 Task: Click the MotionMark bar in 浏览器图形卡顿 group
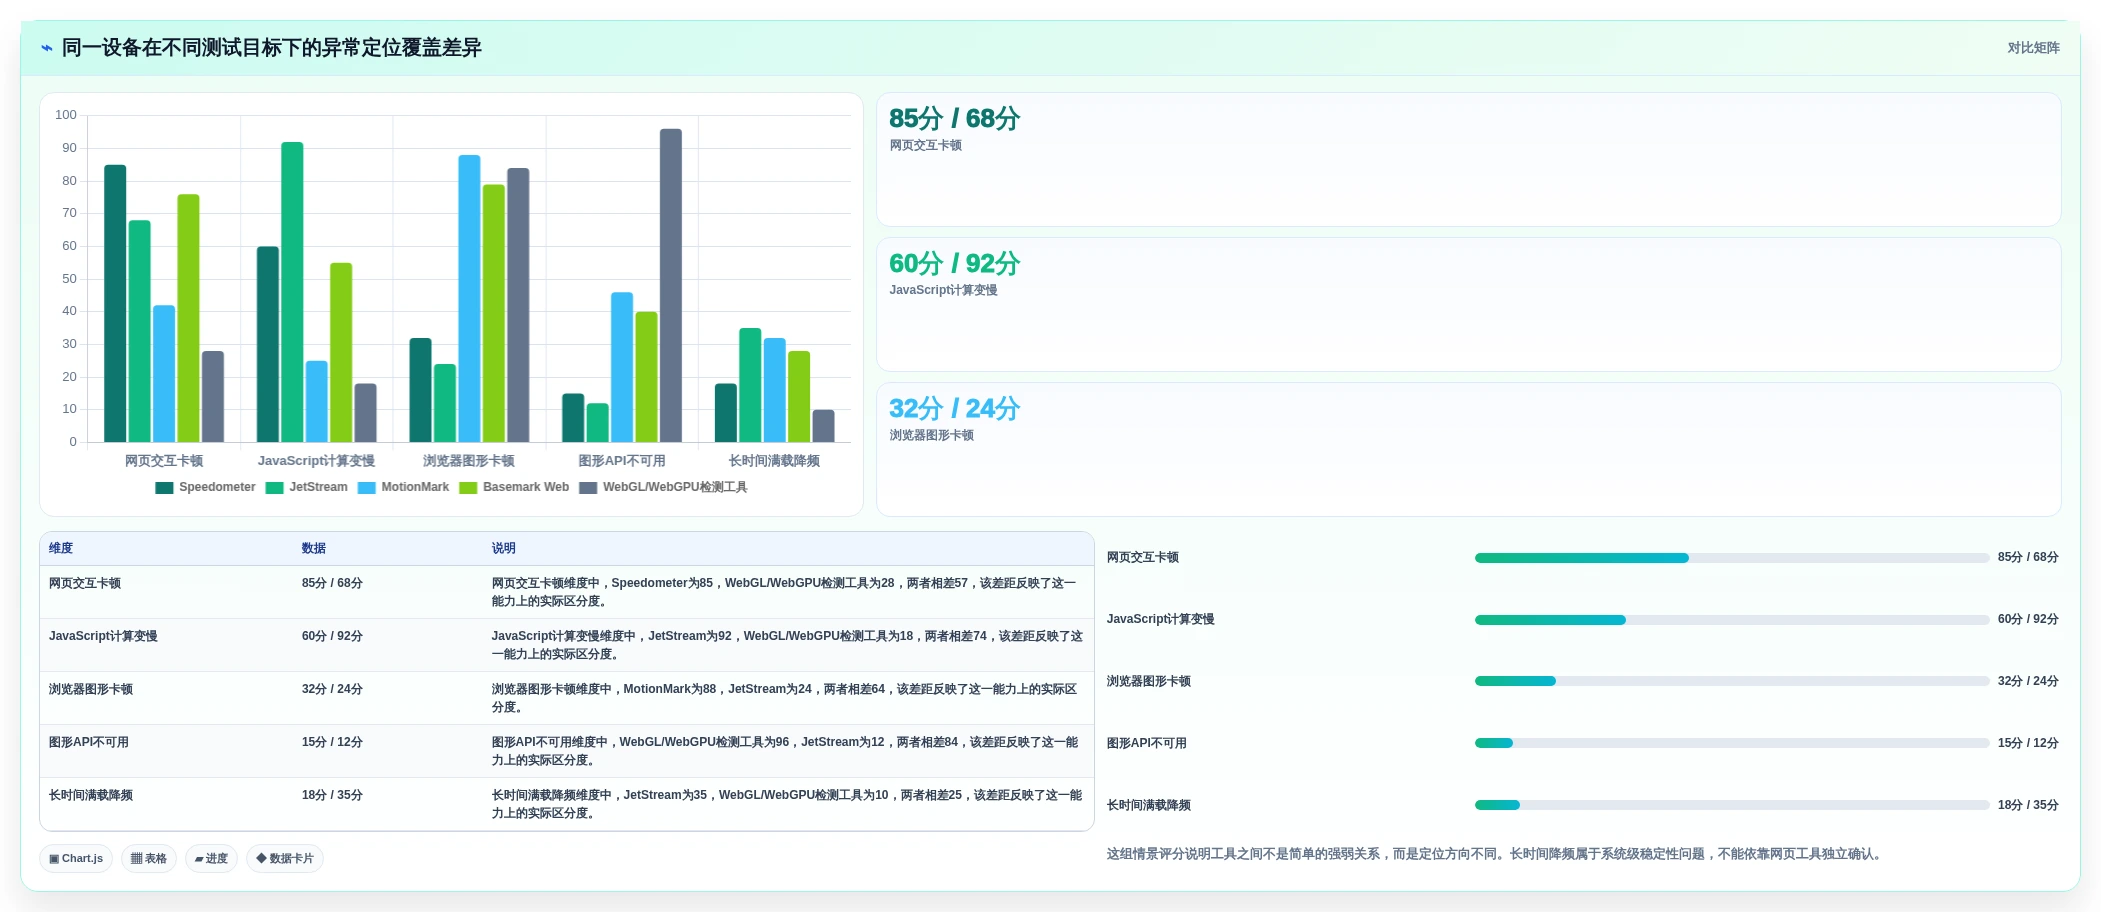[x=469, y=299]
